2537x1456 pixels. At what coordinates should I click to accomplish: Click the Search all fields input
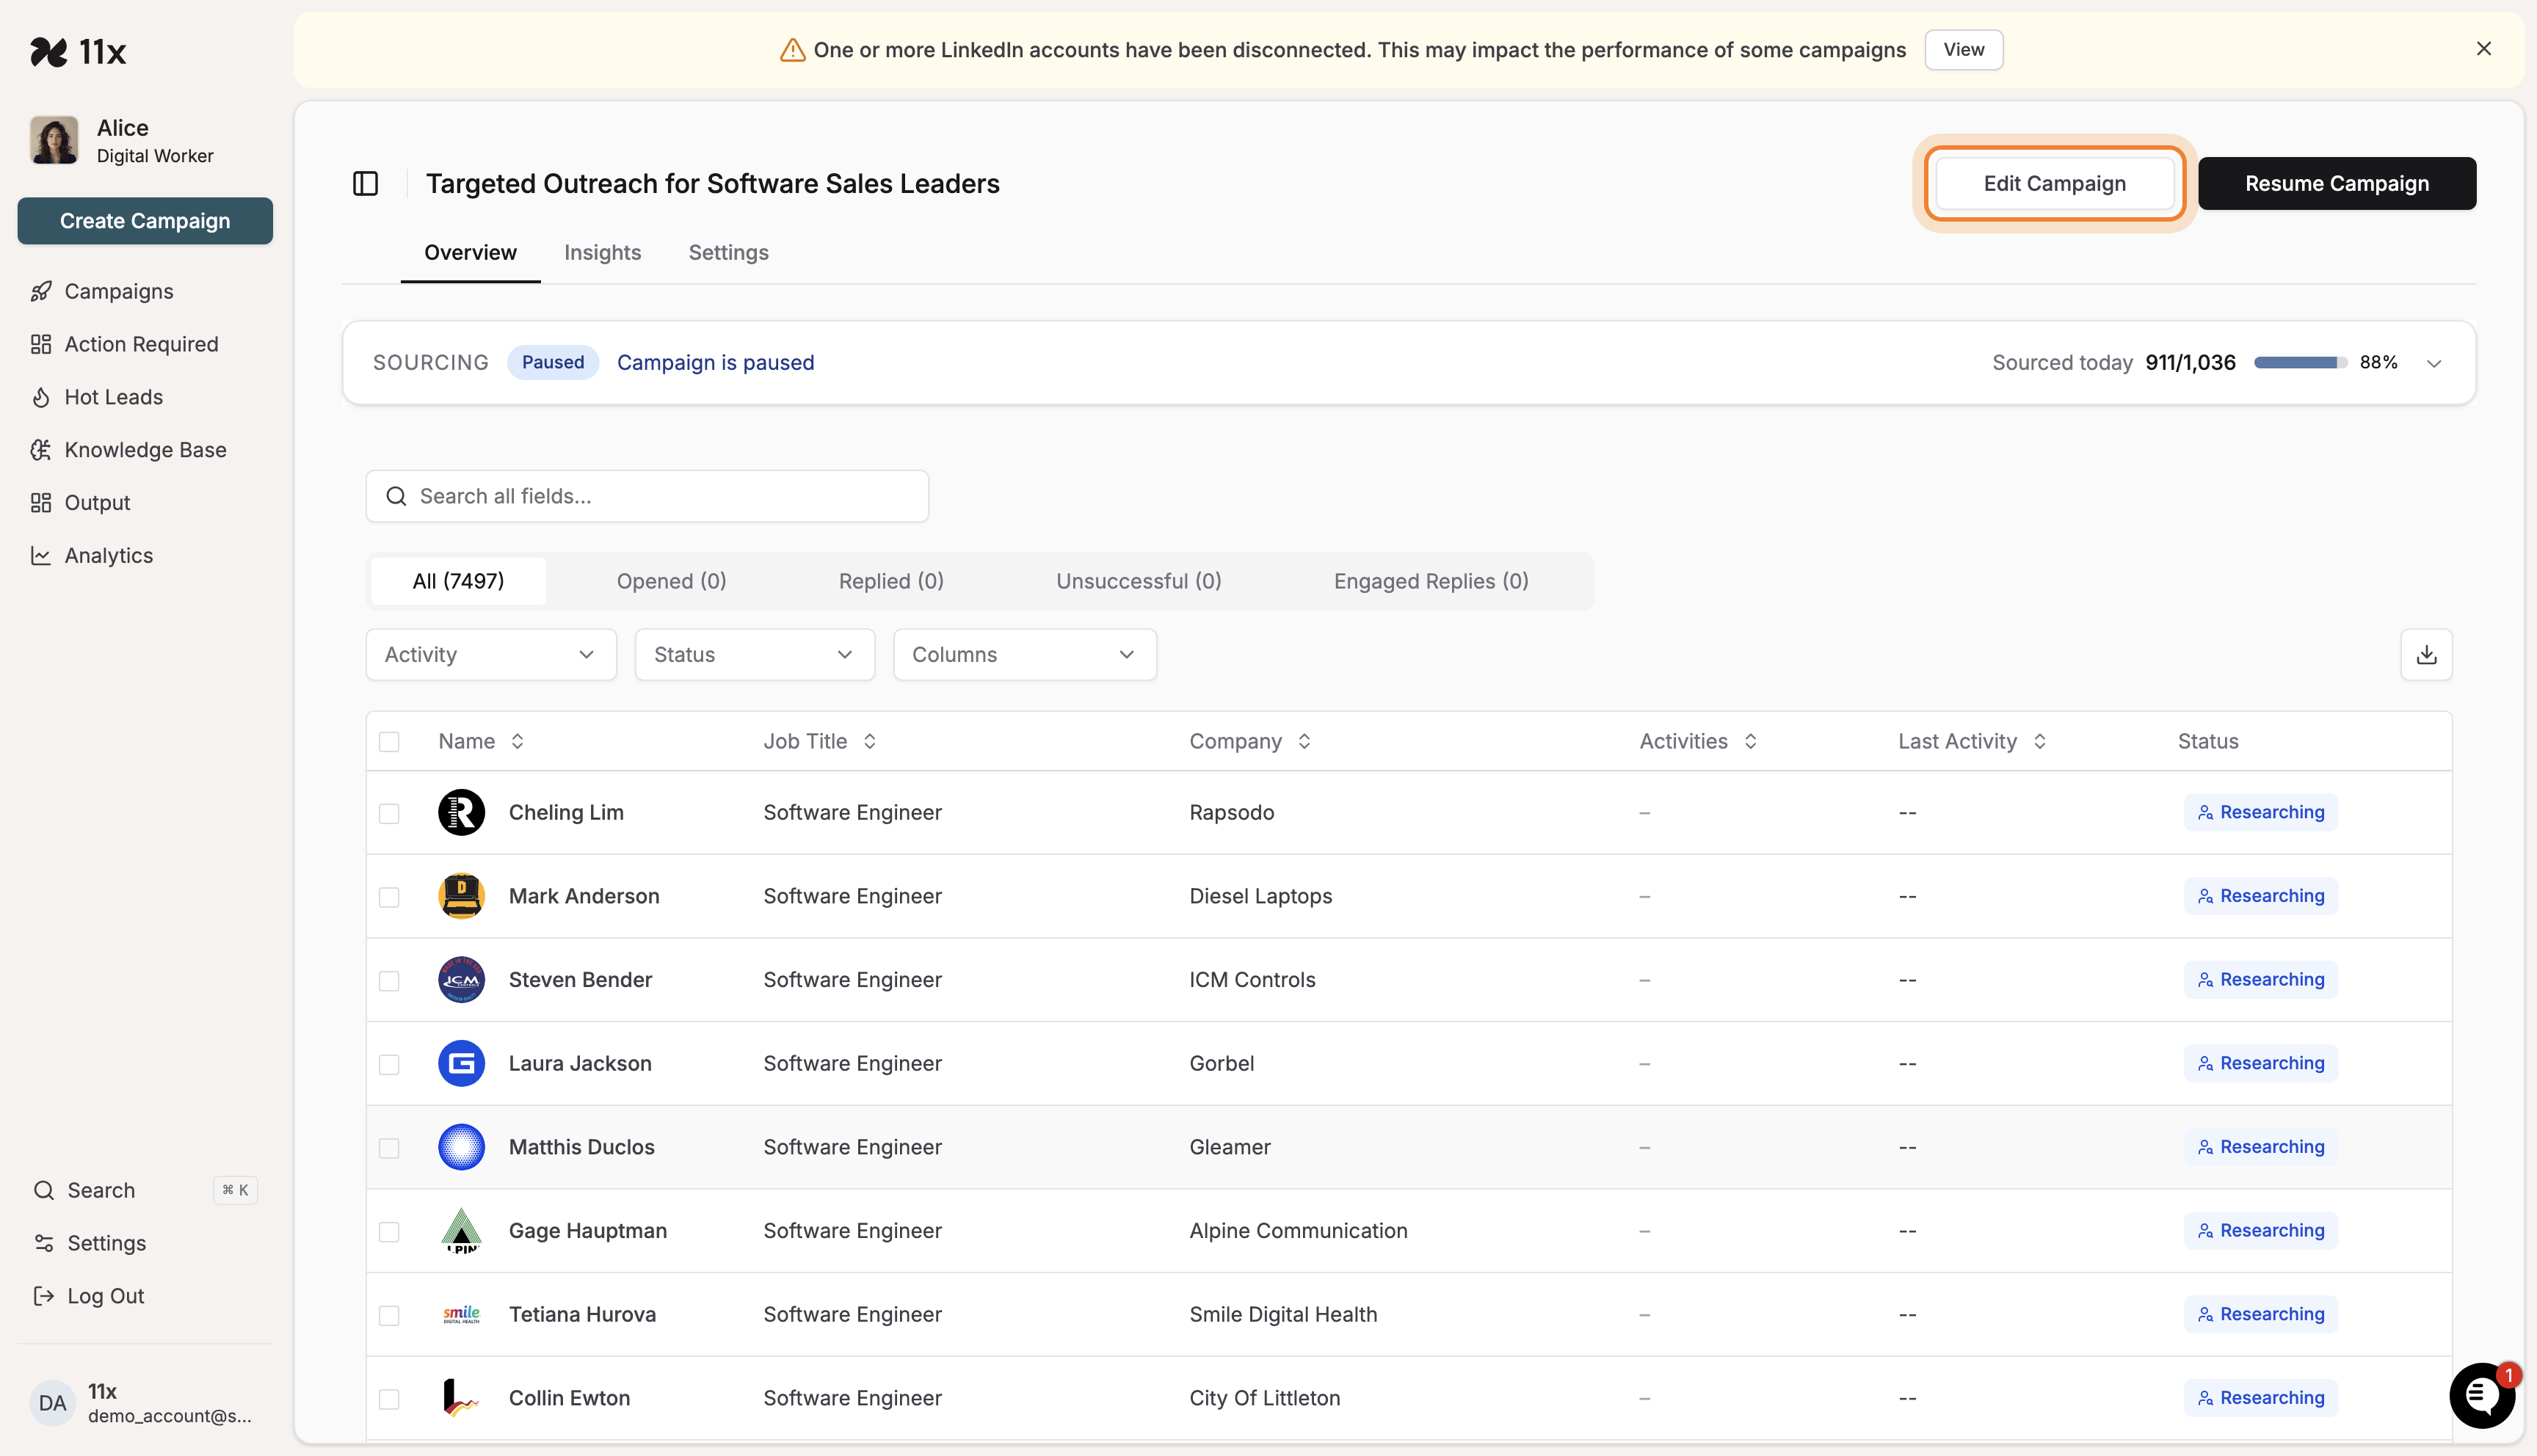(x=647, y=495)
